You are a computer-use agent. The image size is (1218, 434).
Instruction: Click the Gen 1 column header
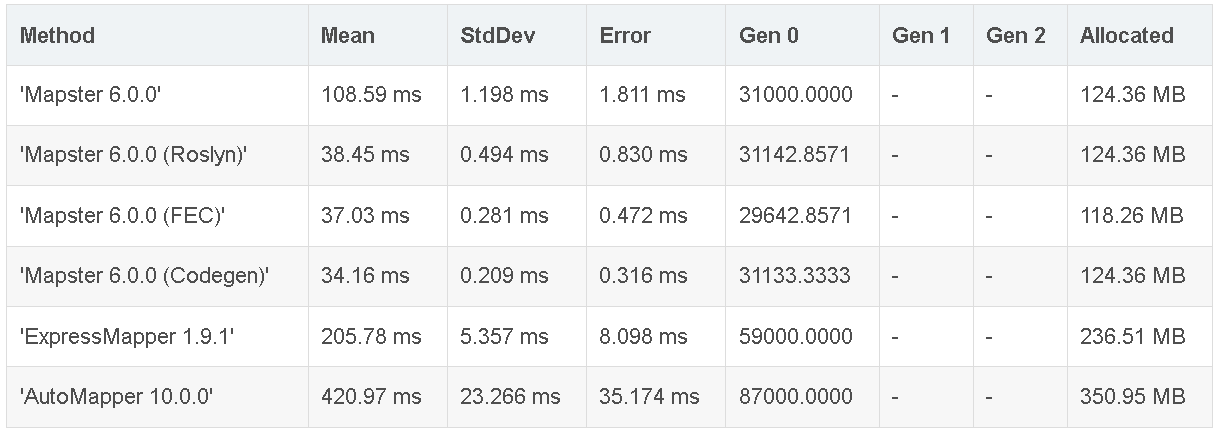point(921,35)
